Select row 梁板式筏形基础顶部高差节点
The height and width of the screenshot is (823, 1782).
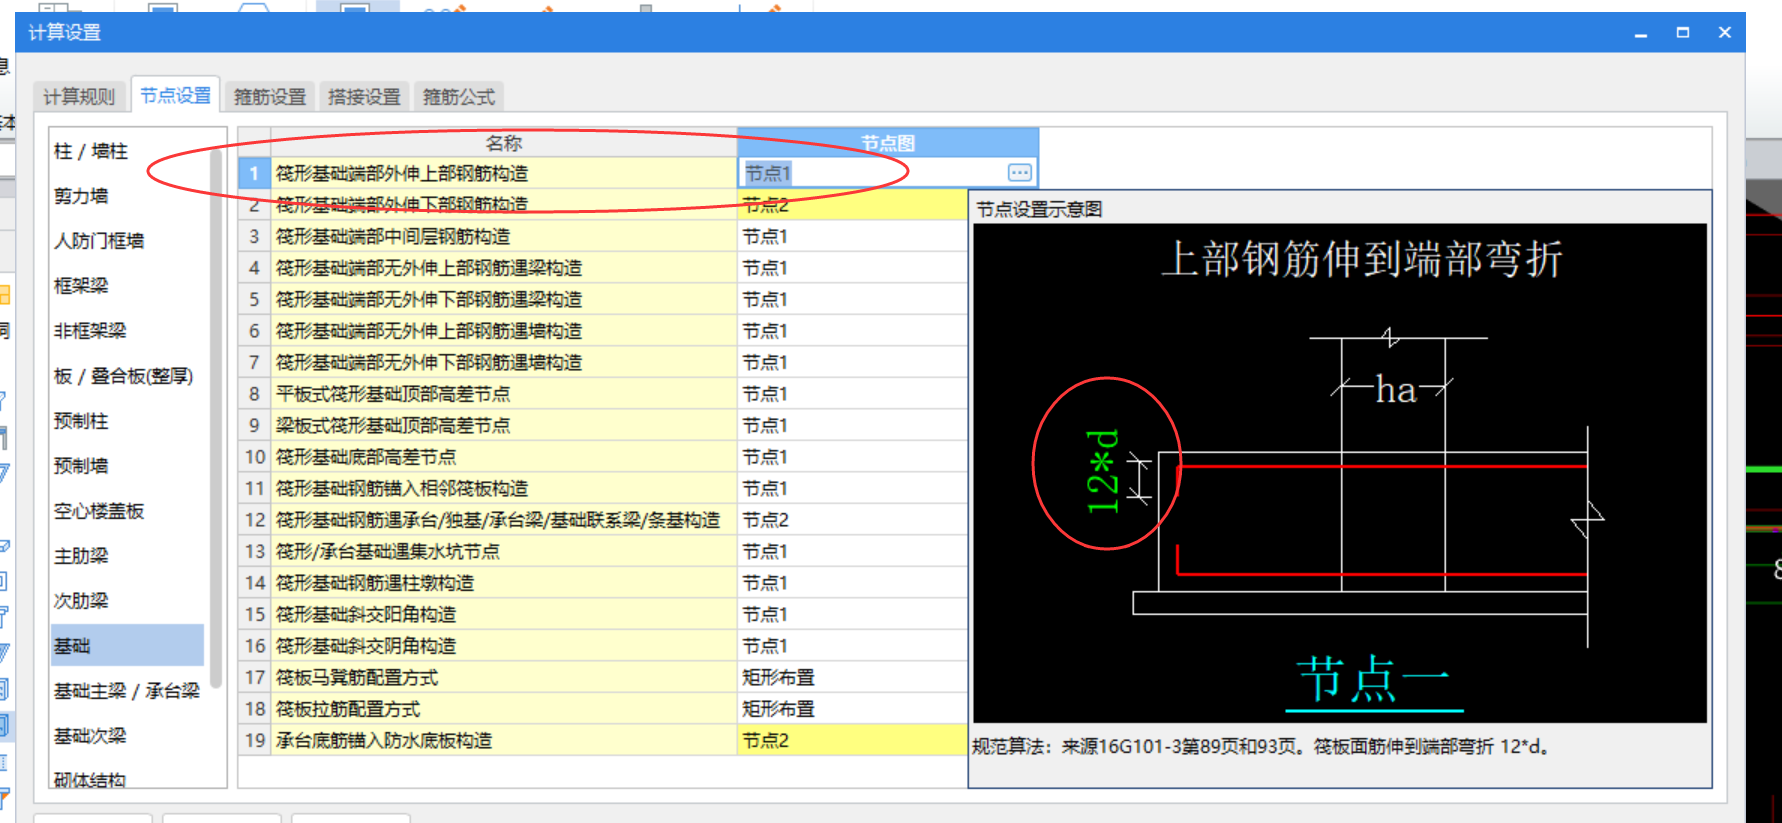[503, 425]
